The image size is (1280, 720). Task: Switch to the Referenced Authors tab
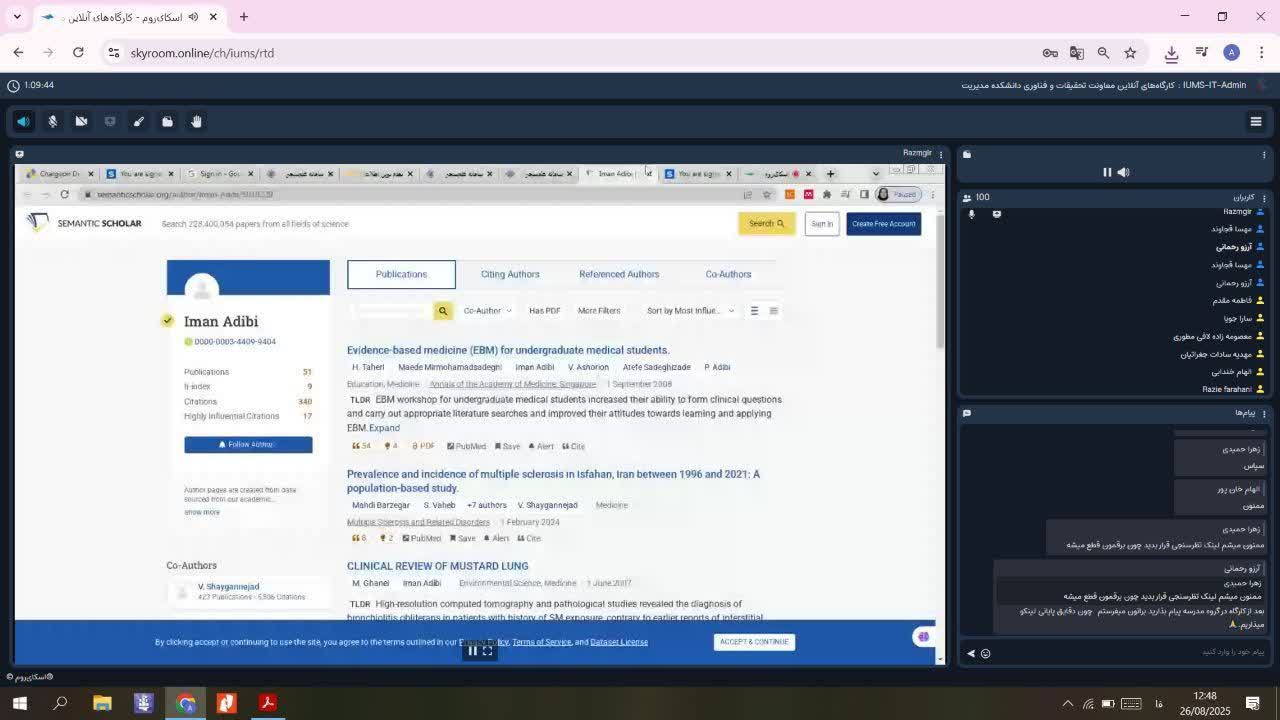coord(619,274)
